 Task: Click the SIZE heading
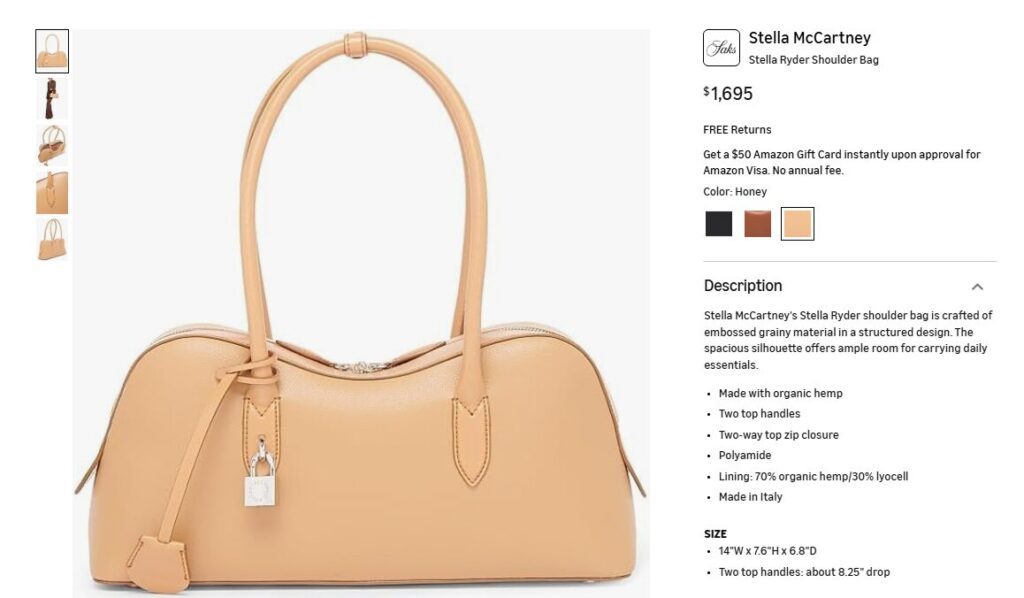[715, 534]
